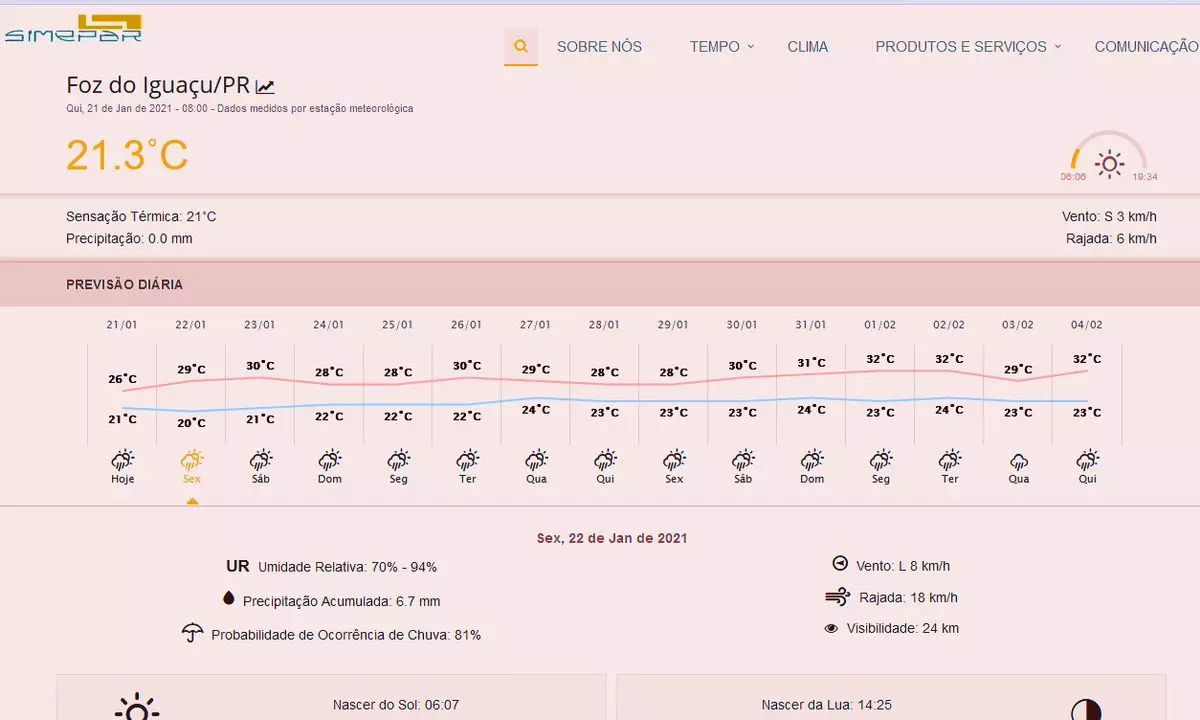Click the Qui 04/02 forecast icon
1200x720 pixels.
[x=1087, y=460]
